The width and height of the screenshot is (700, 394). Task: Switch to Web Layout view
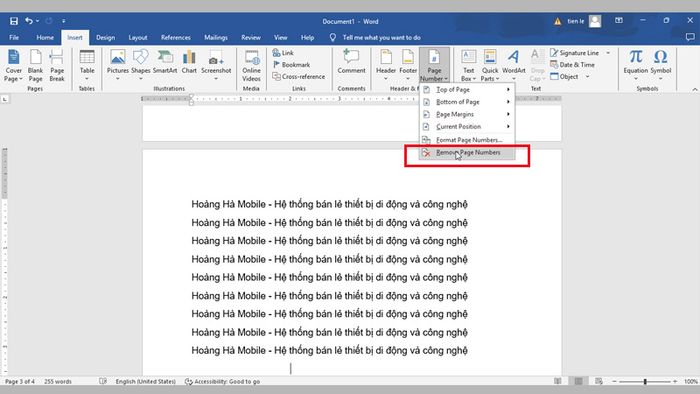(x=599, y=382)
